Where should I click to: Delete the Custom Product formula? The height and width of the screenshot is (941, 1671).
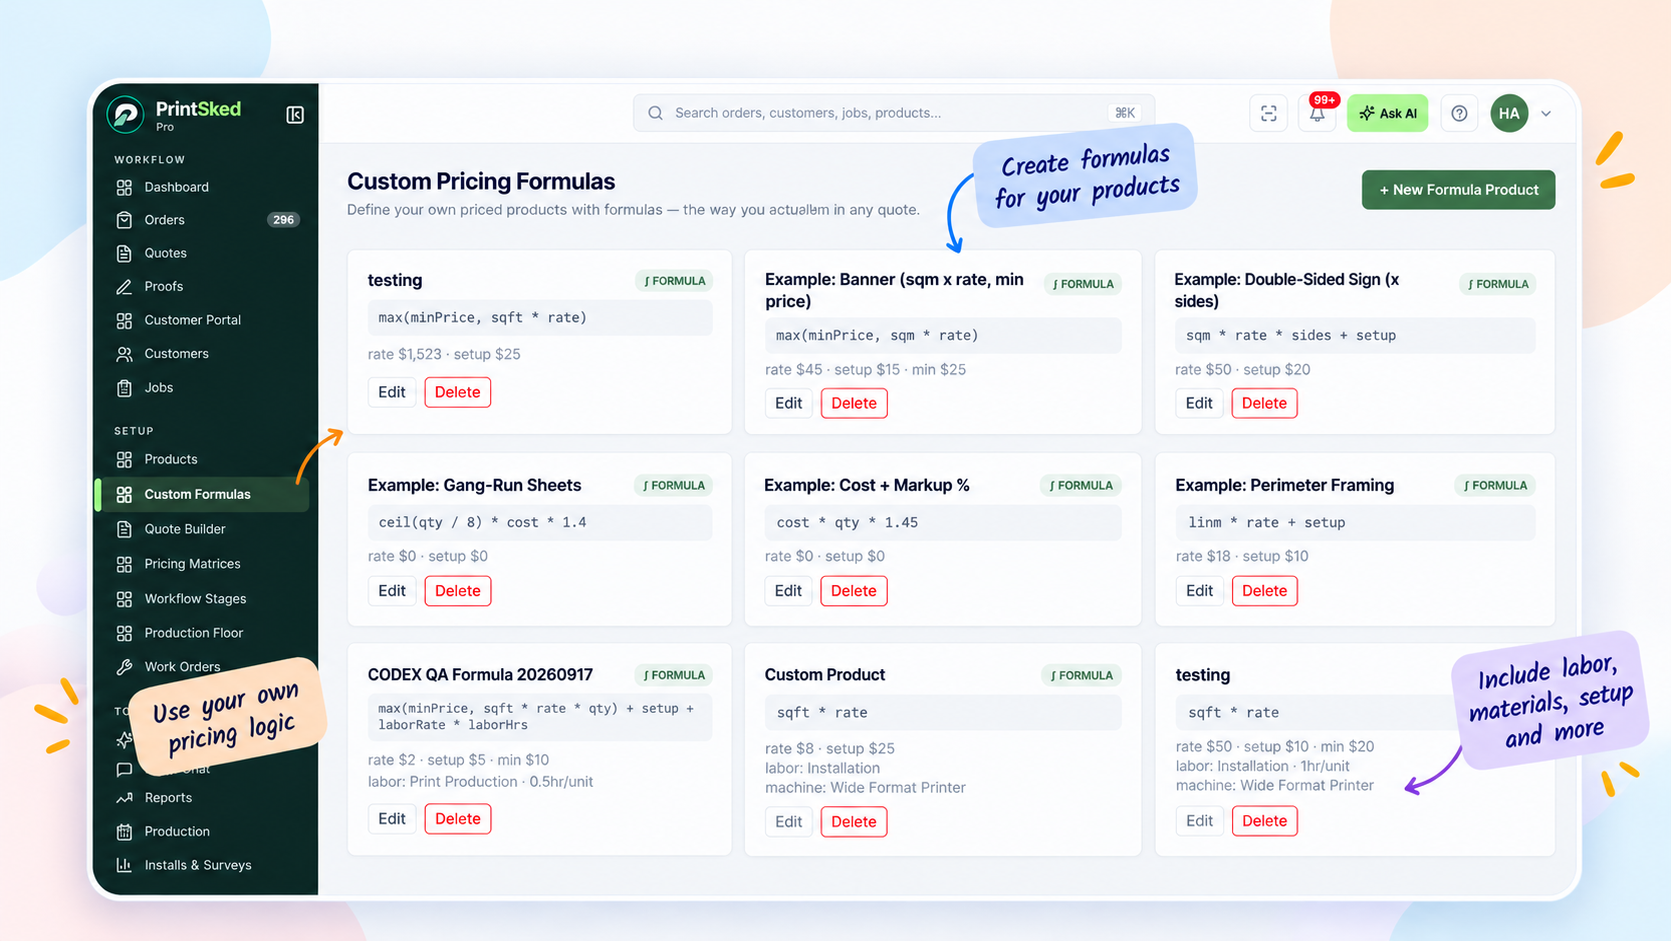(853, 822)
